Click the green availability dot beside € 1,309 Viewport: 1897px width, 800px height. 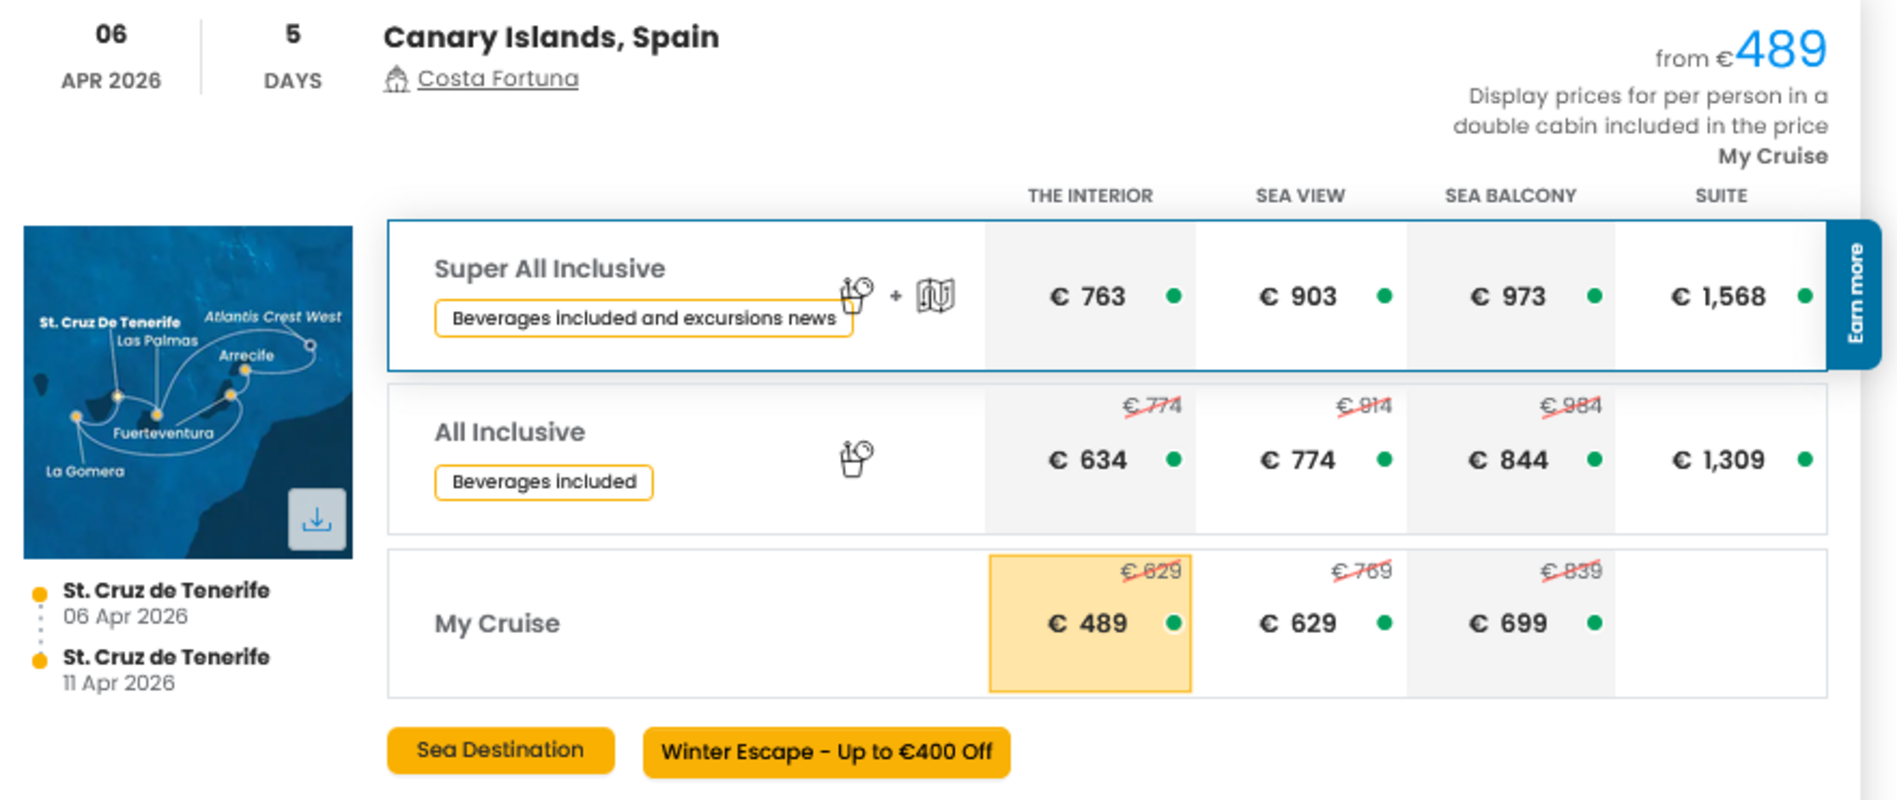[1805, 460]
